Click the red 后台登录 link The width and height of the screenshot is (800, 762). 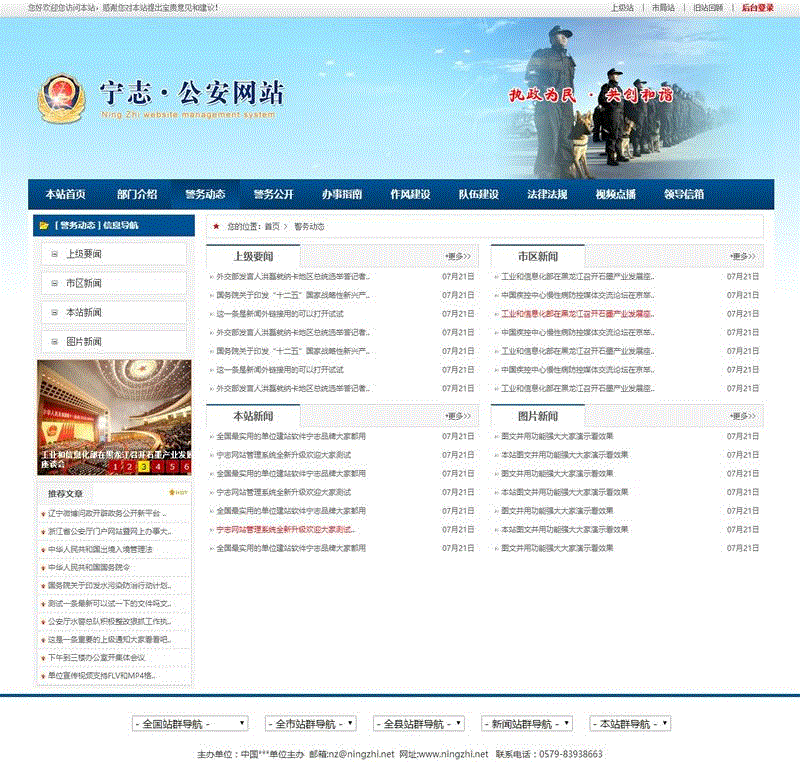[x=758, y=8]
